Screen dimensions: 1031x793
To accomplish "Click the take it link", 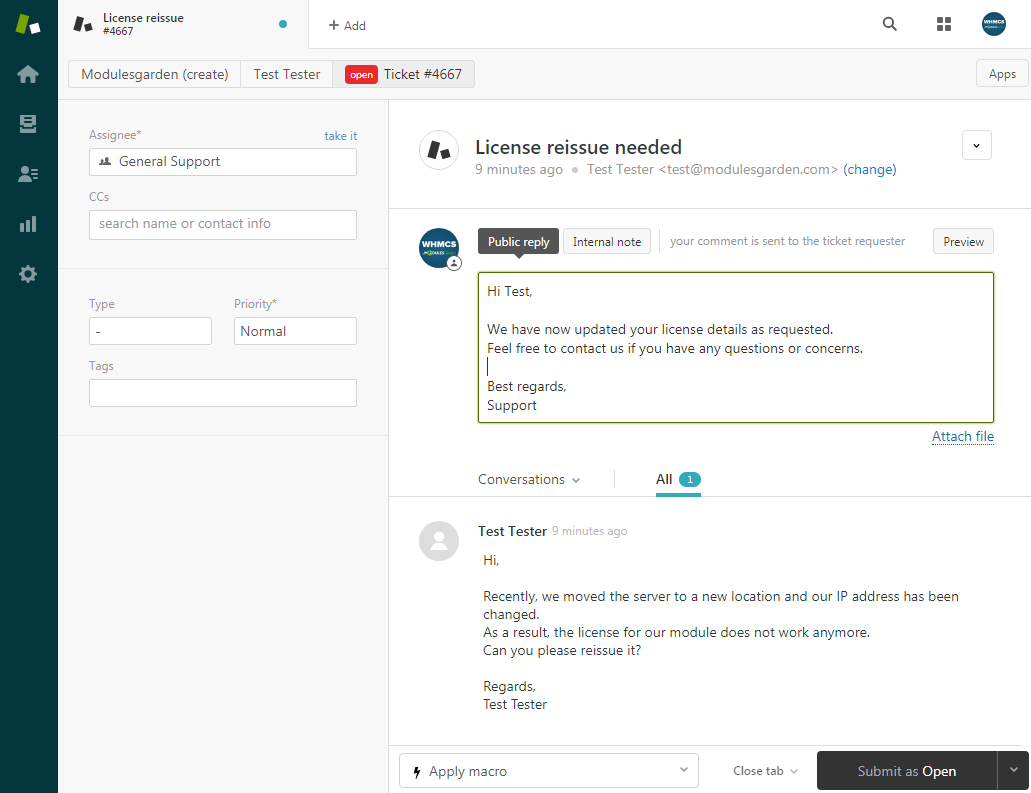I will [x=341, y=135].
